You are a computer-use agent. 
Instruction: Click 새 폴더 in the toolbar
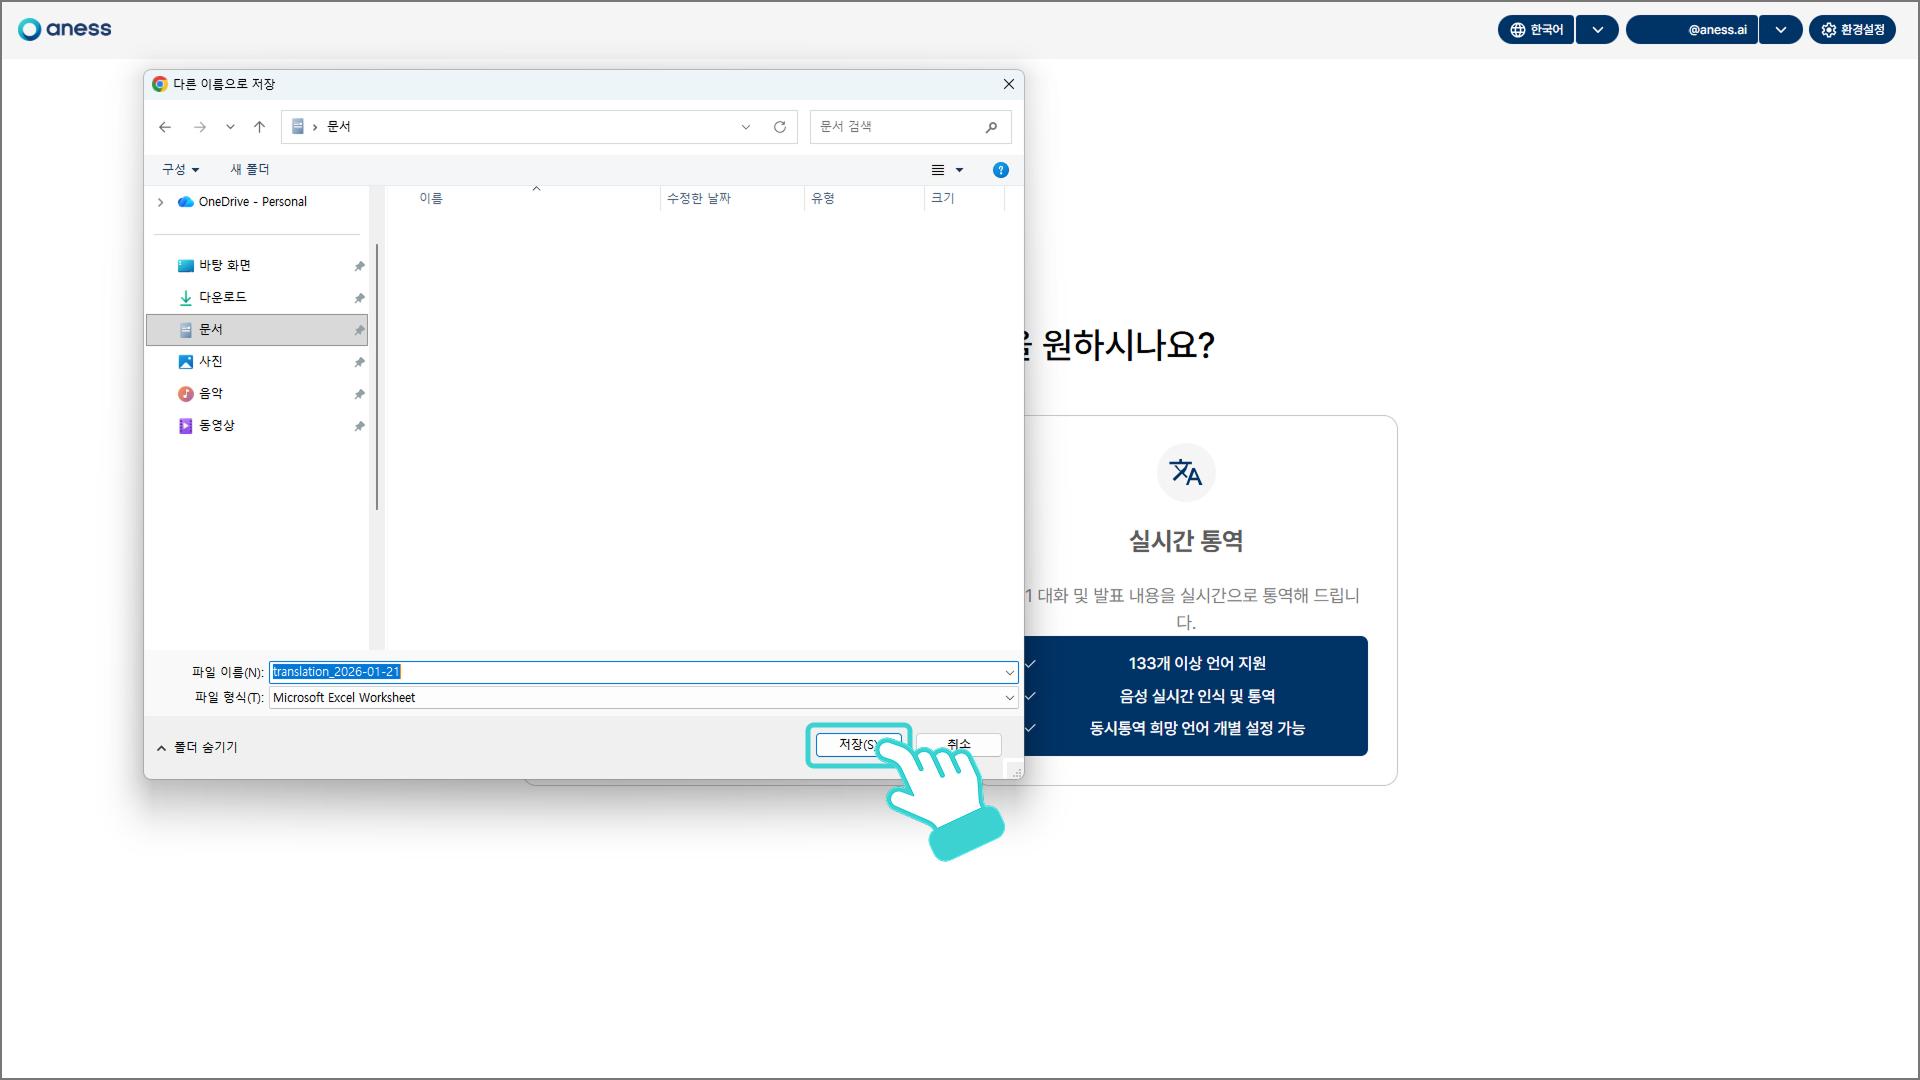pos(250,170)
